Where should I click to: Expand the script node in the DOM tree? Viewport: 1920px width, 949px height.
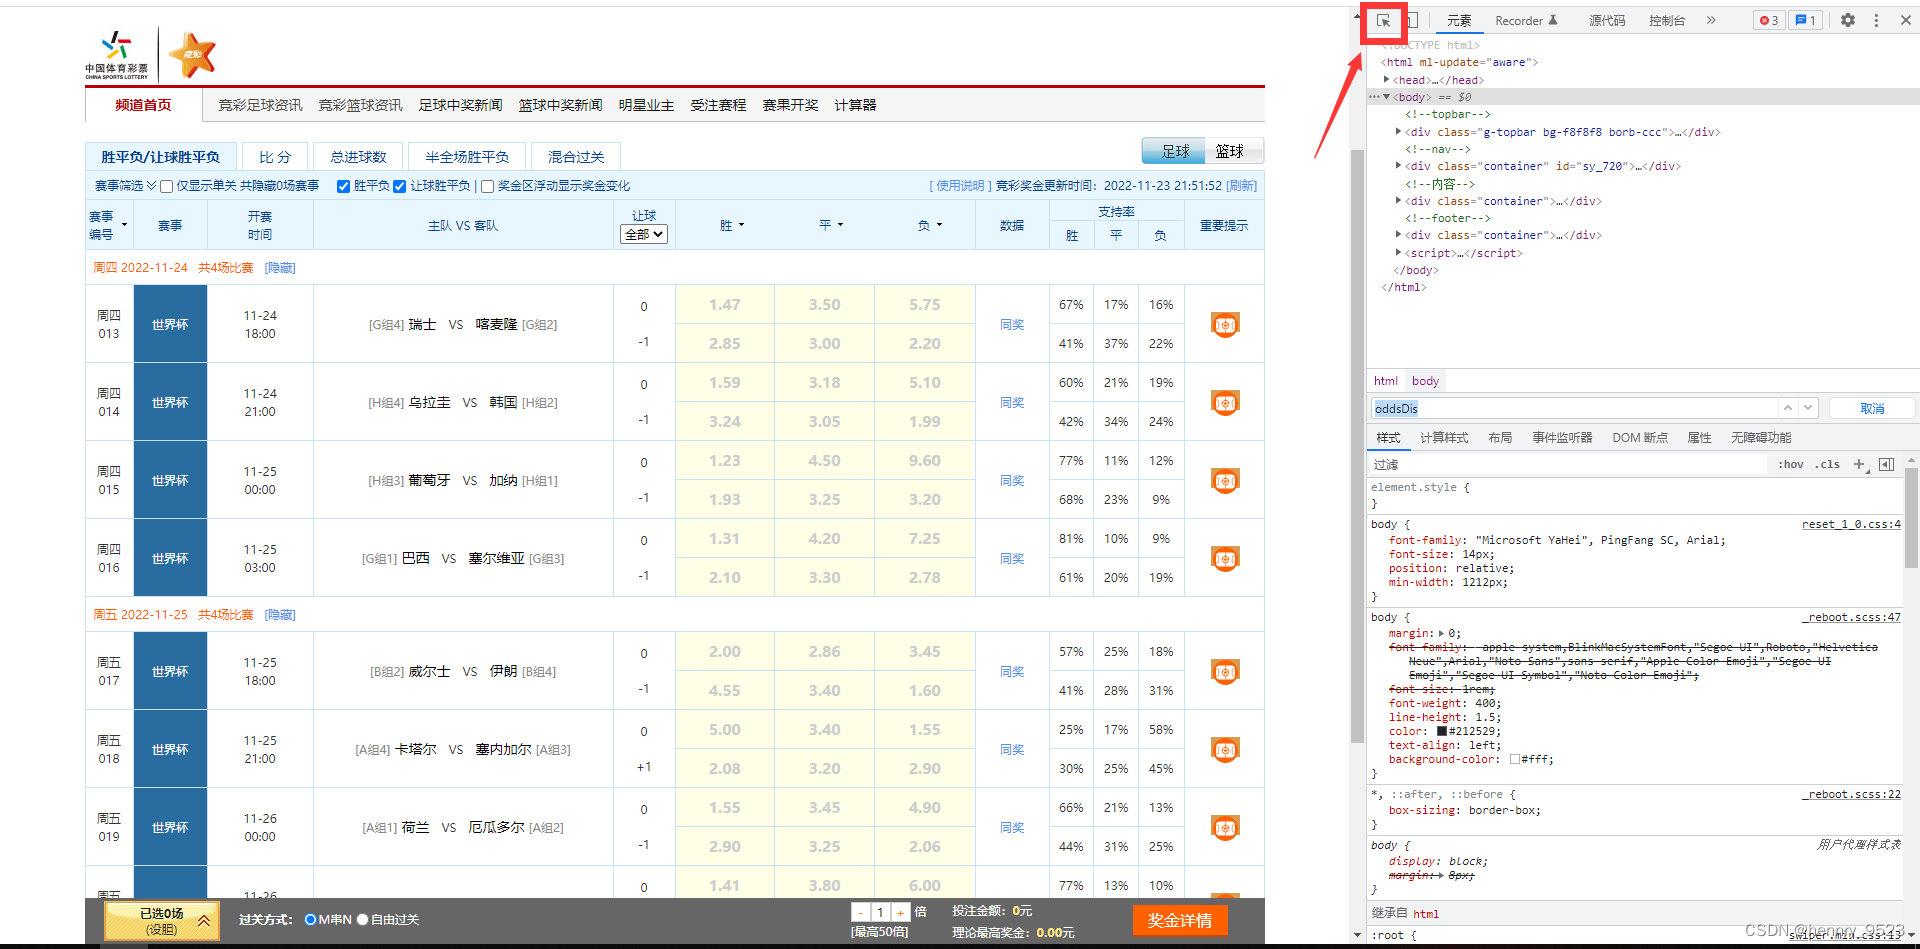[1398, 253]
